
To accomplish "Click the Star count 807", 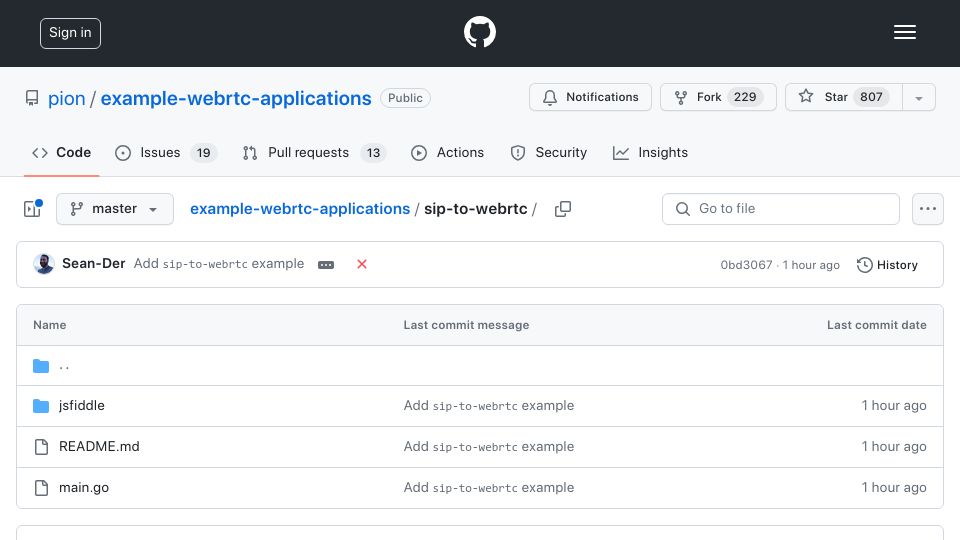I will [871, 97].
